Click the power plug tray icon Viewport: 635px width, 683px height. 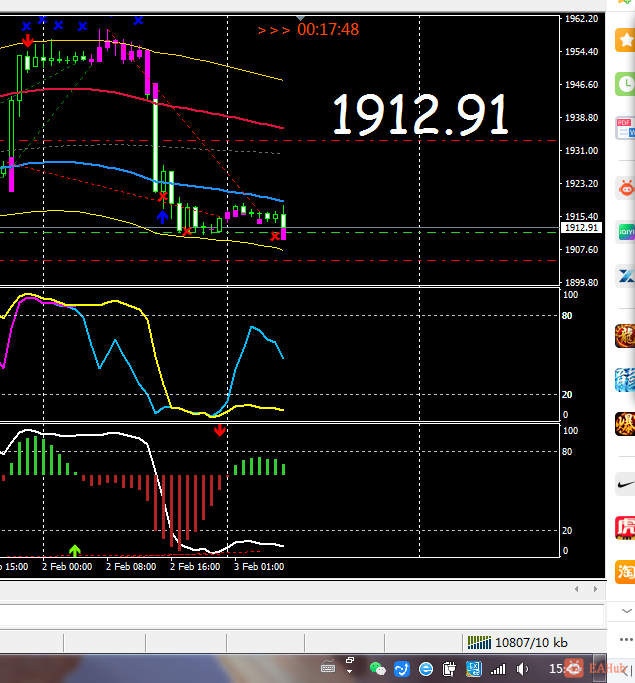[449, 668]
